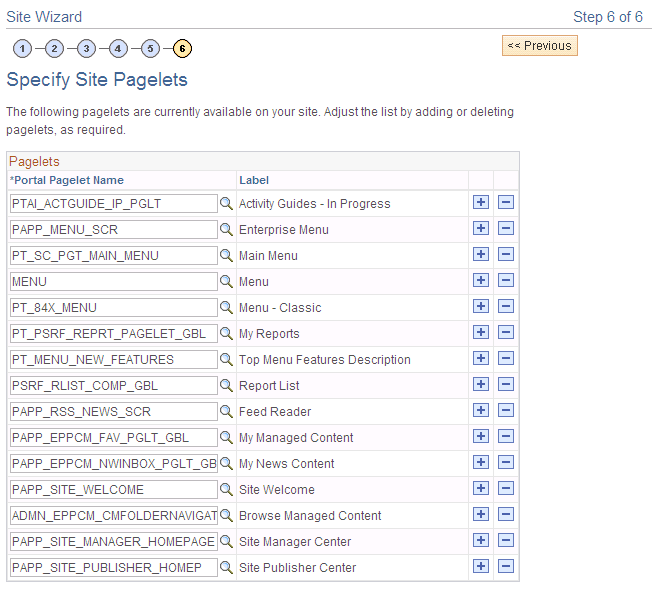Viewport: 655px width, 590px height.
Task: Add row after My News Content
Action: [481, 462]
